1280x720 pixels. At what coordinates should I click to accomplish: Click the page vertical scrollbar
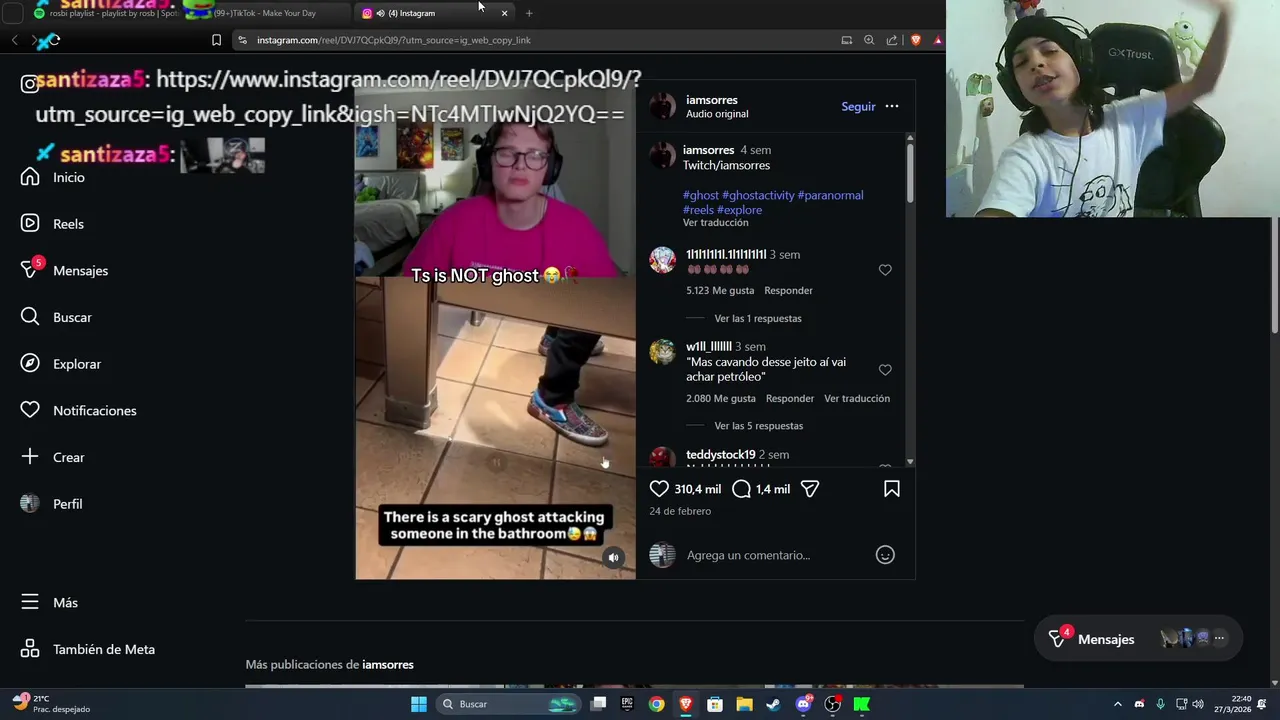coord(1274,275)
